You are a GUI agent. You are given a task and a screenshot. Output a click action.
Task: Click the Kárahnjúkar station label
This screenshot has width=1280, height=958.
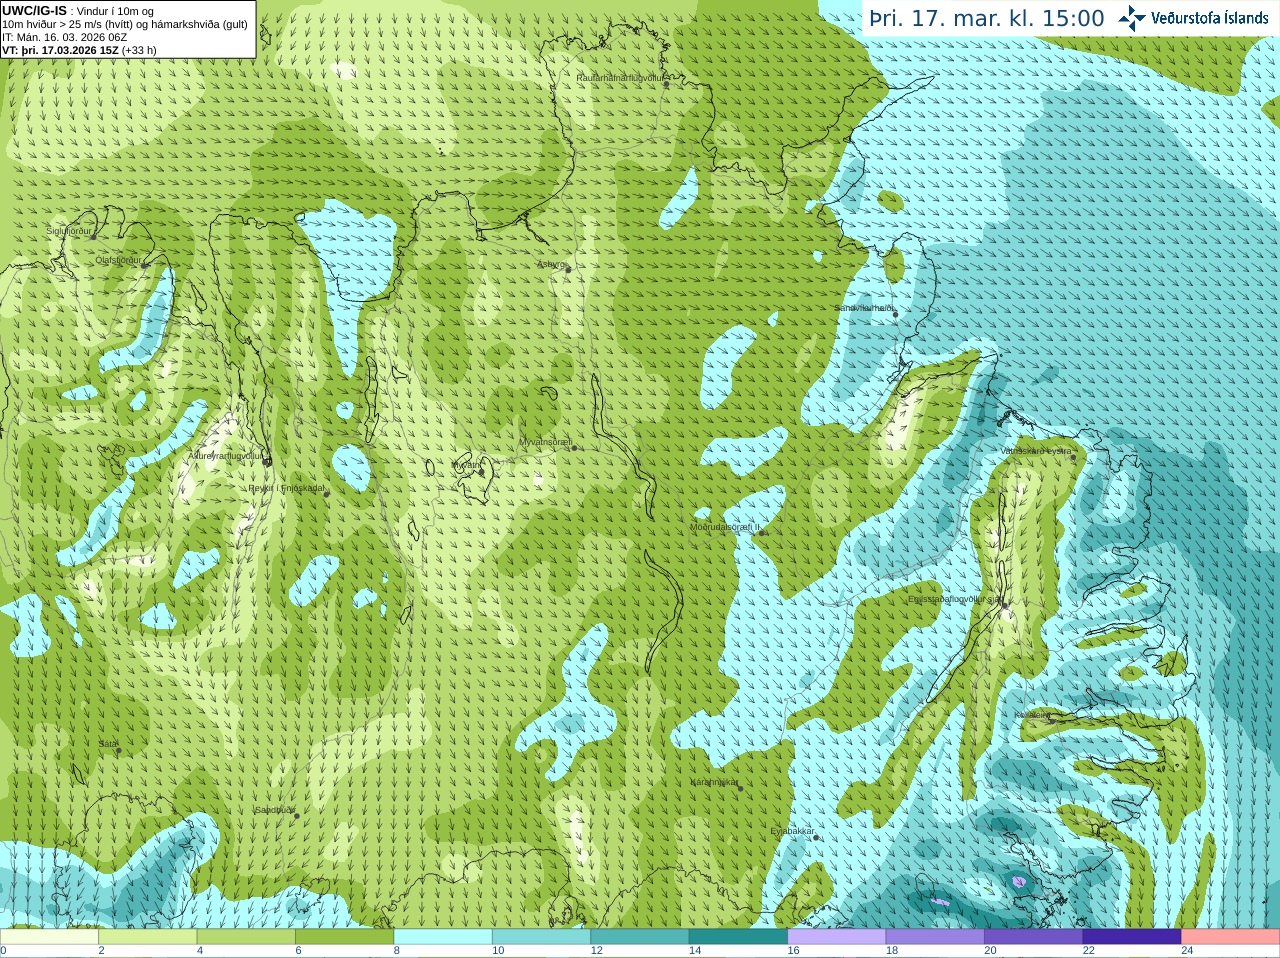pyautogui.click(x=714, y=782)
